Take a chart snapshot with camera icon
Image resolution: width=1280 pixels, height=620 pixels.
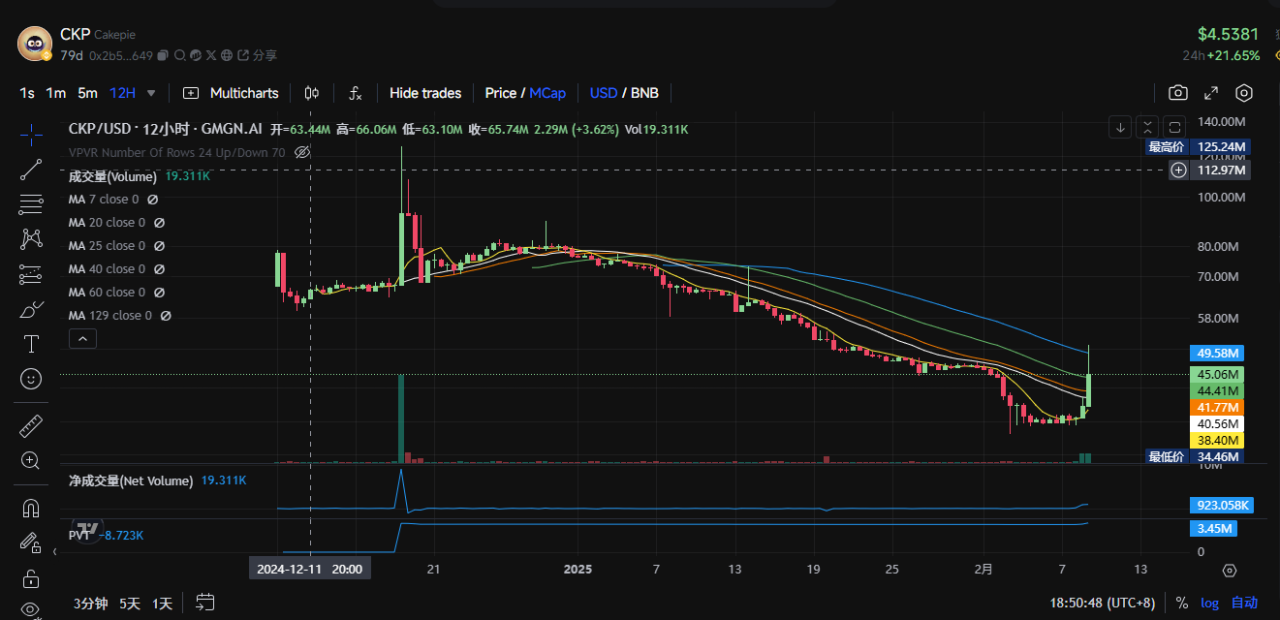point(1178,93)
